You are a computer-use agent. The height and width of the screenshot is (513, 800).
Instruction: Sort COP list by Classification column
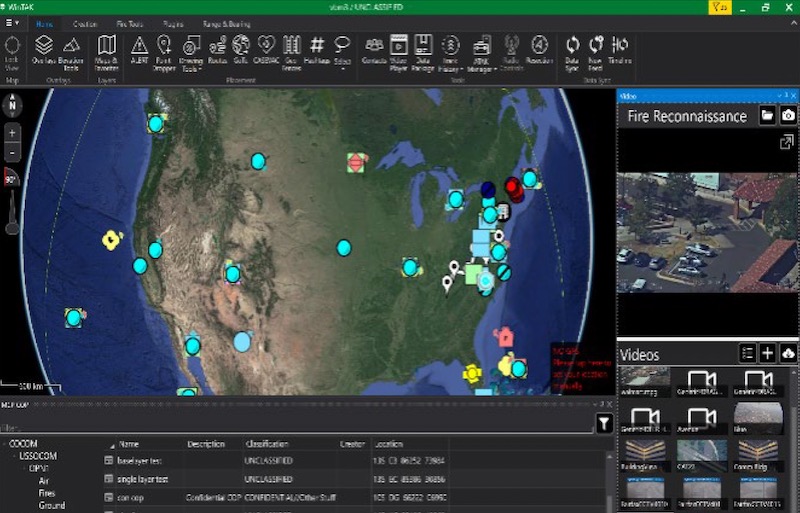(267, 444)
